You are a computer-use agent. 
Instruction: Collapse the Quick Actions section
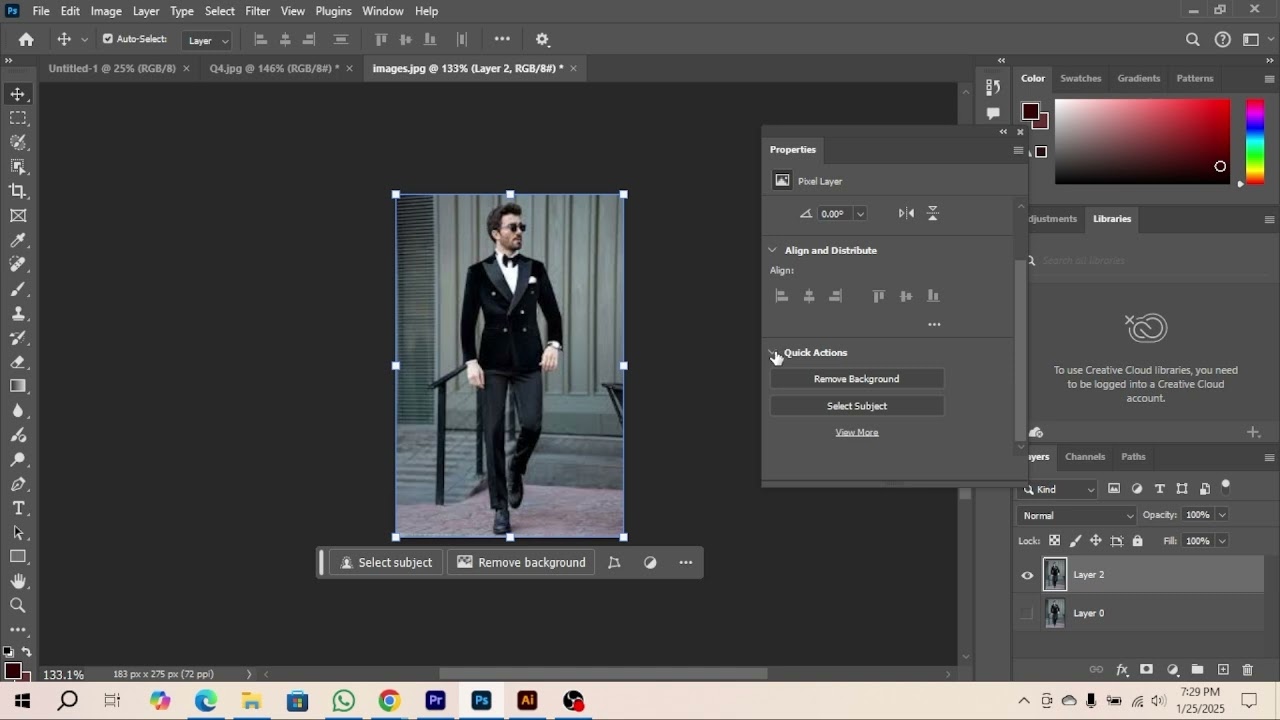[772, 352]
